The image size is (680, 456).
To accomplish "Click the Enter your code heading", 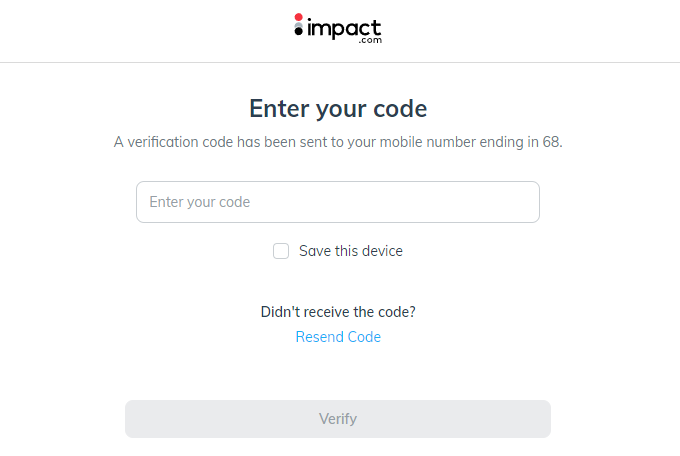I will [x=338, y=108].
